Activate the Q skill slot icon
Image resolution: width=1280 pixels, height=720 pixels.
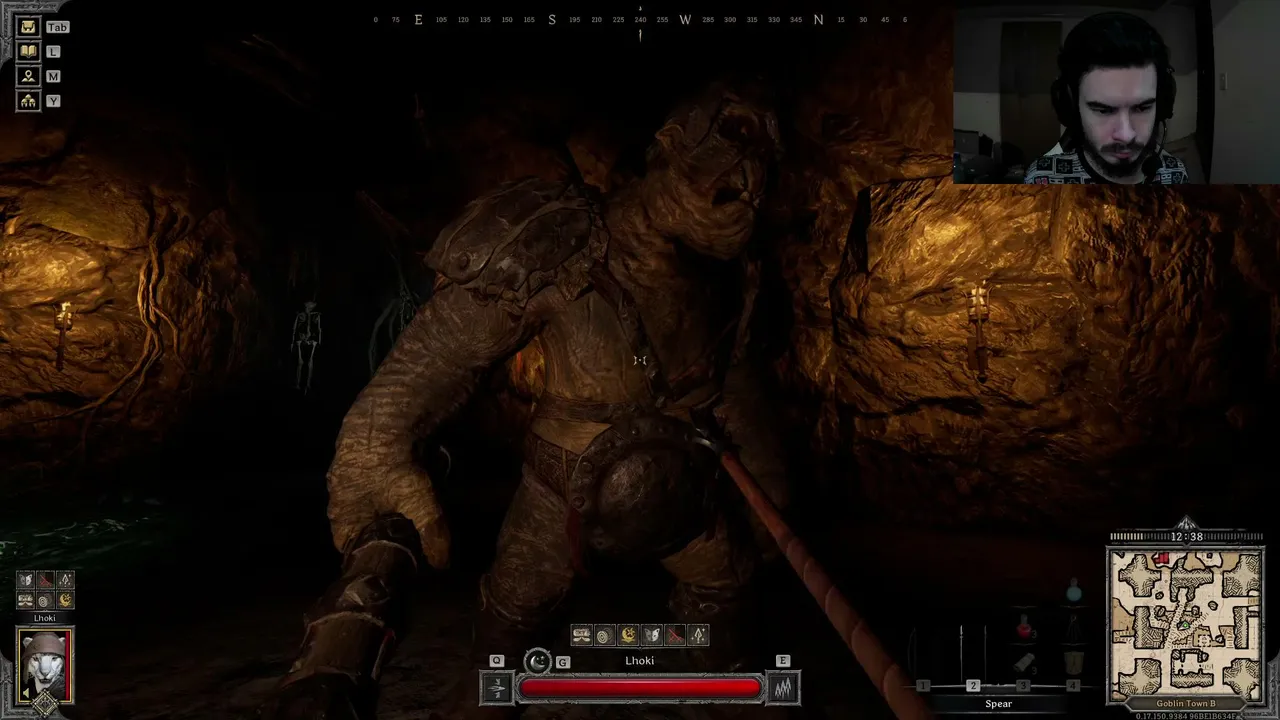click(497, 688)
